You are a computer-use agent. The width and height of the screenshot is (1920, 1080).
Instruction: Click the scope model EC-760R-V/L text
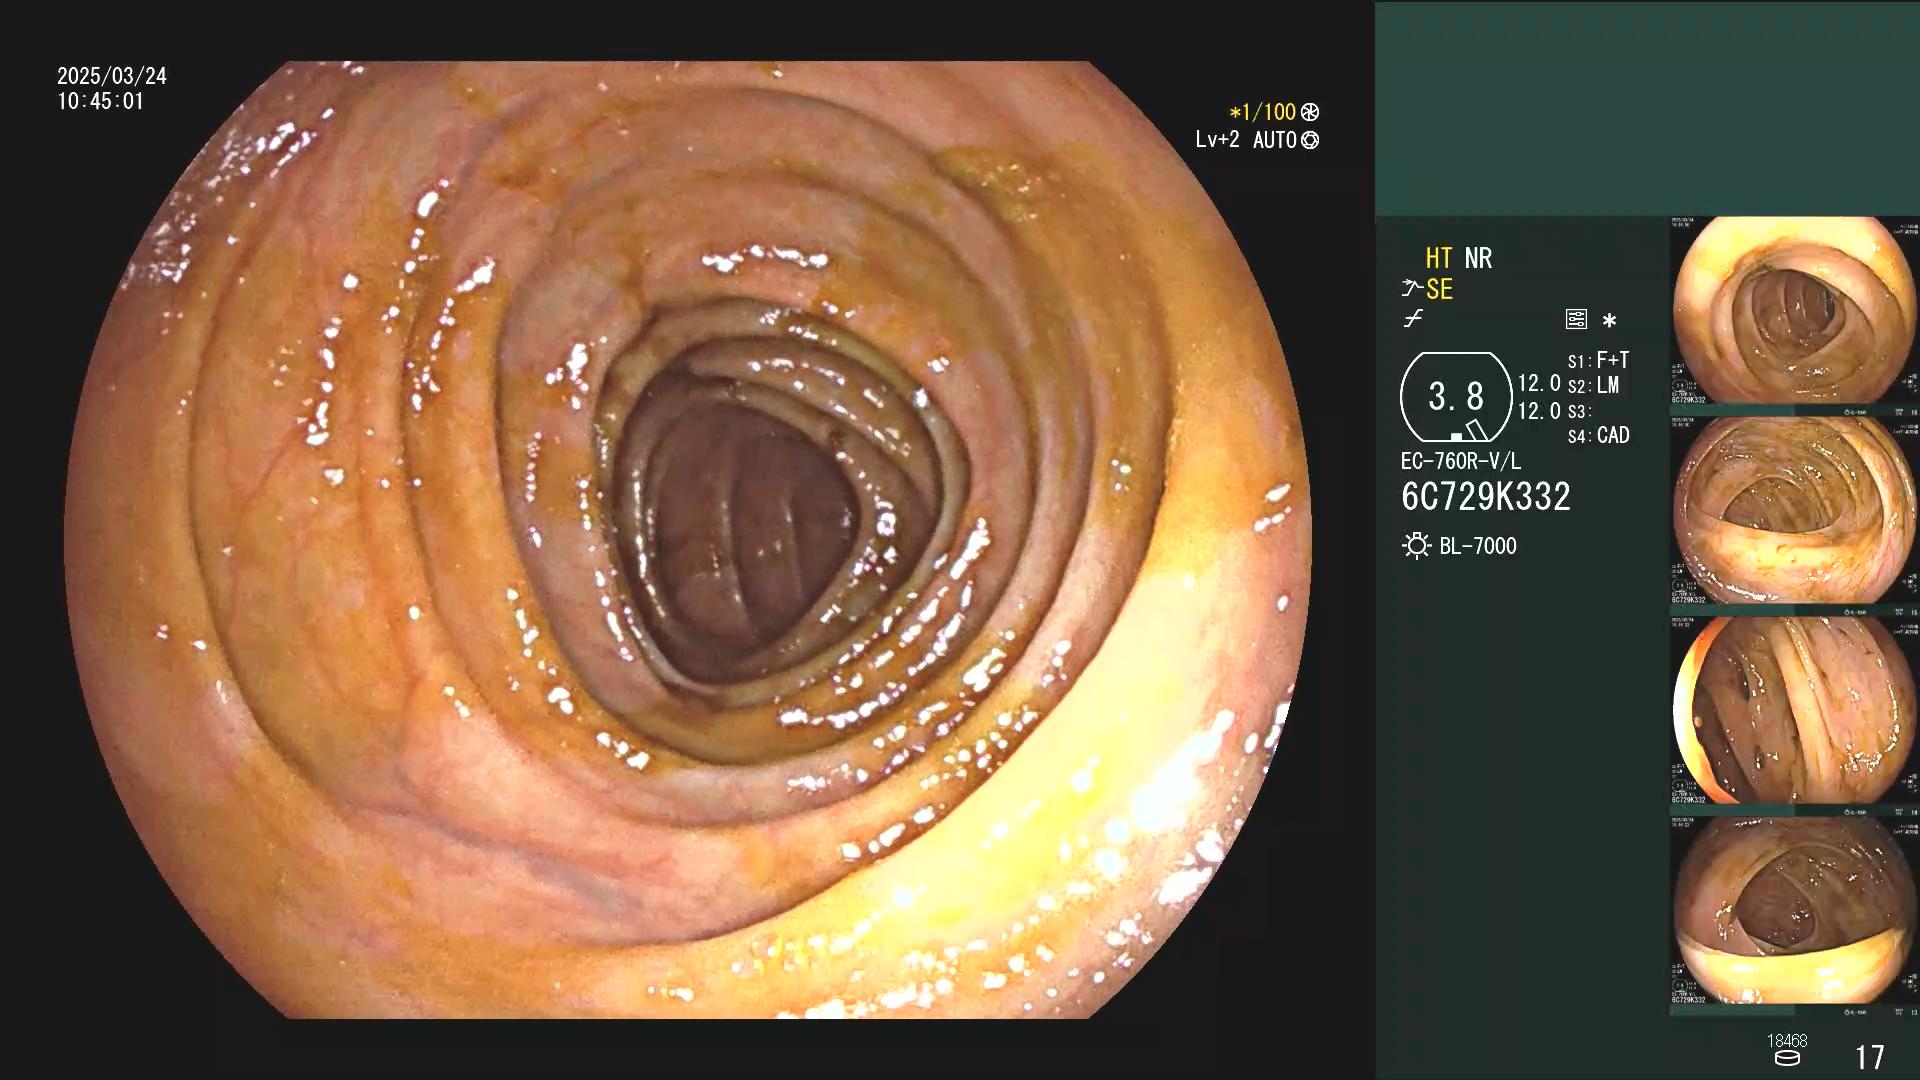tap(1461, 461)
